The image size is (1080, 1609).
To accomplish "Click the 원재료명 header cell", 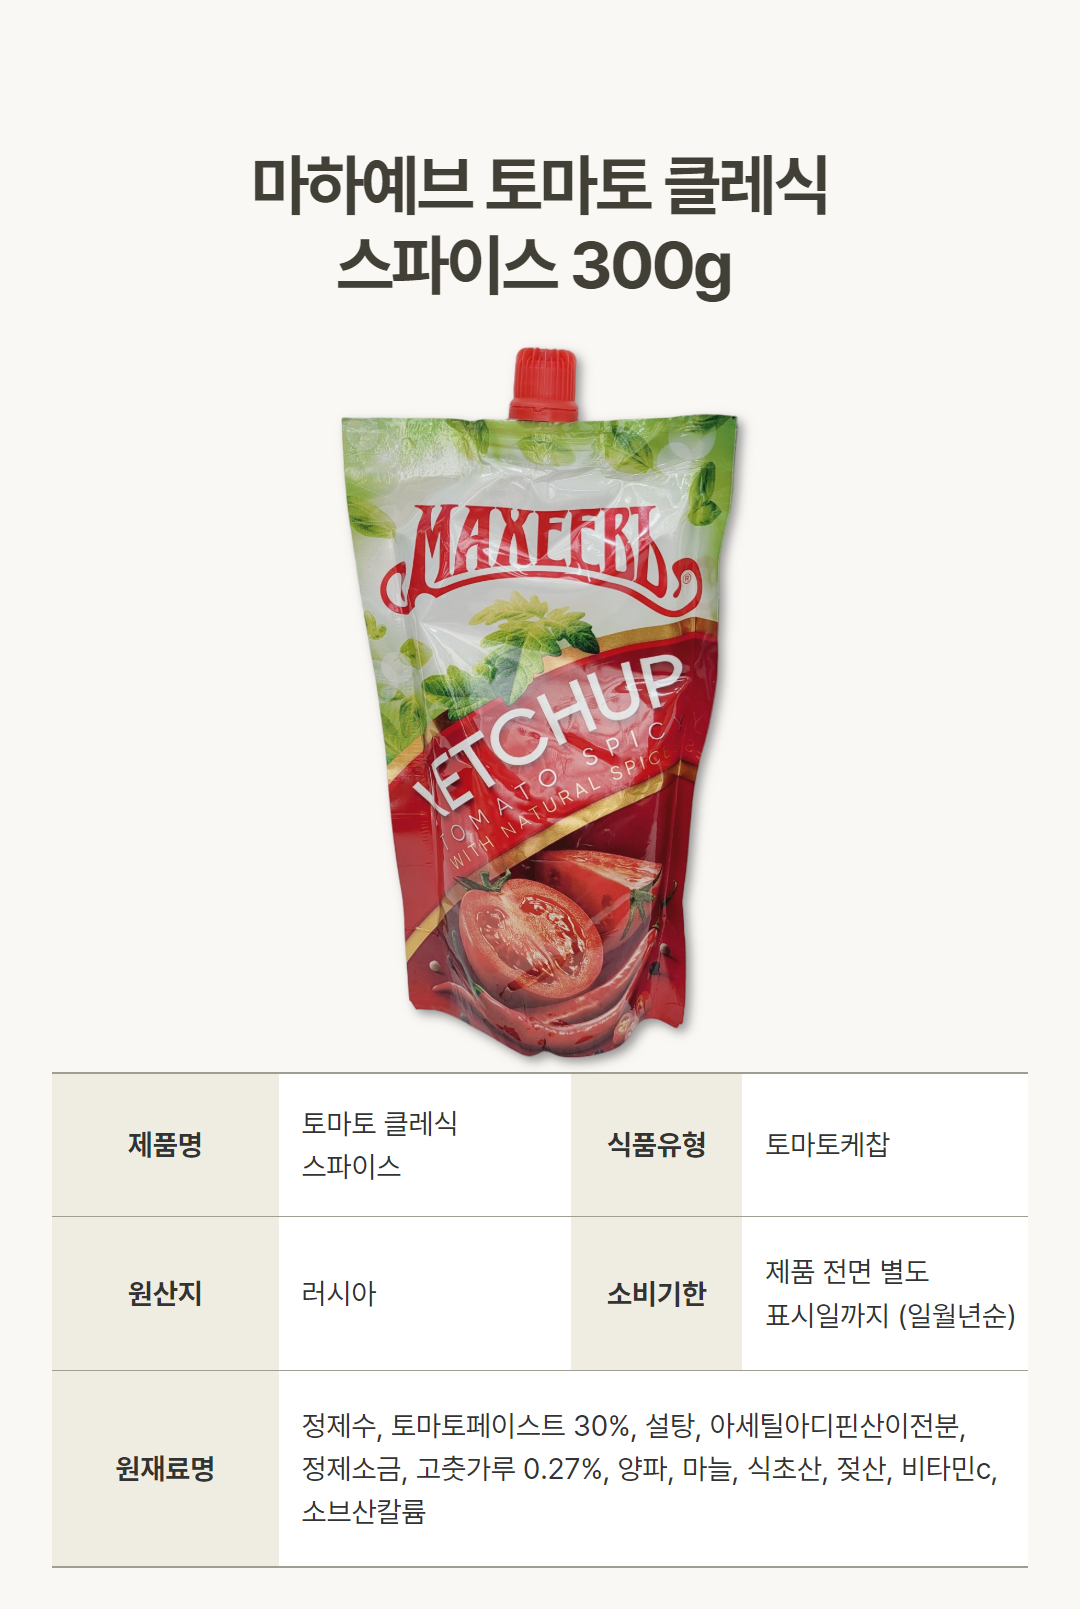I will [x=165, y=1469].
